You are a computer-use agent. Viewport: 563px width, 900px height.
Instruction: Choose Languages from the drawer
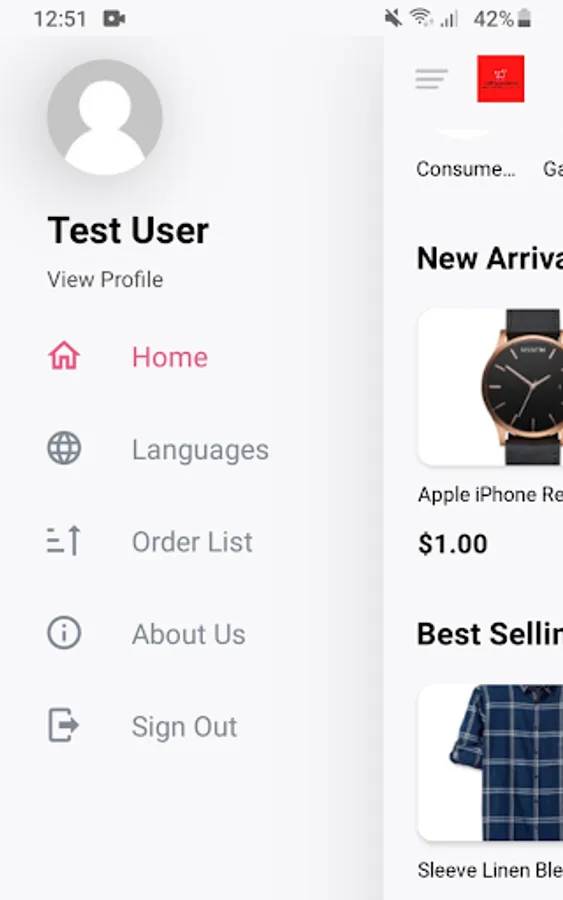coord(200,449)
